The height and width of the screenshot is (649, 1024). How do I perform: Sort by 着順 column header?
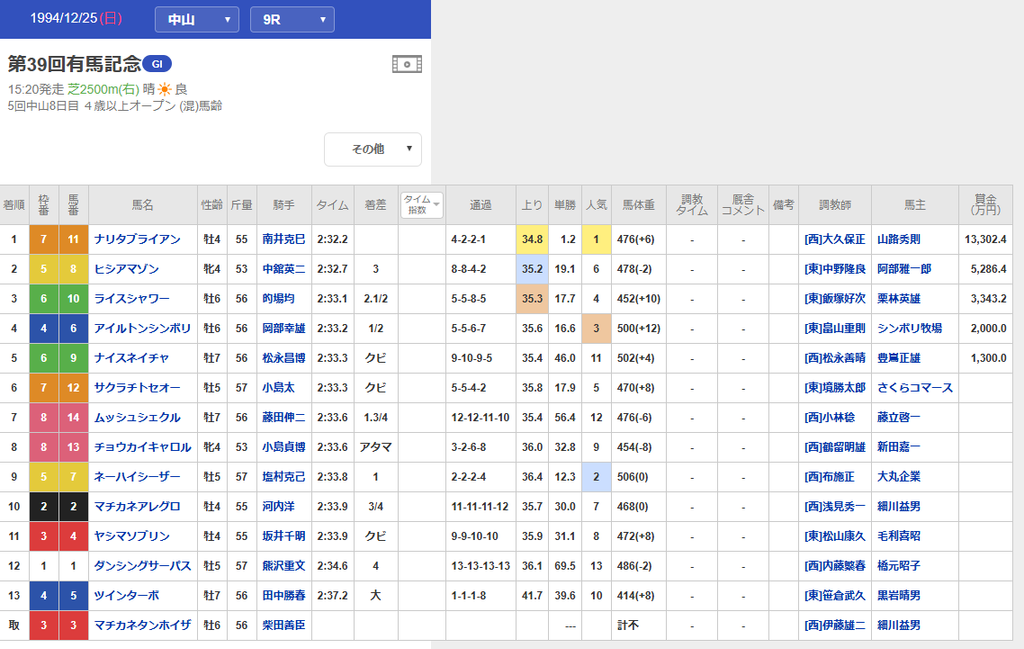pyautogui.click(x=14, y=205)
